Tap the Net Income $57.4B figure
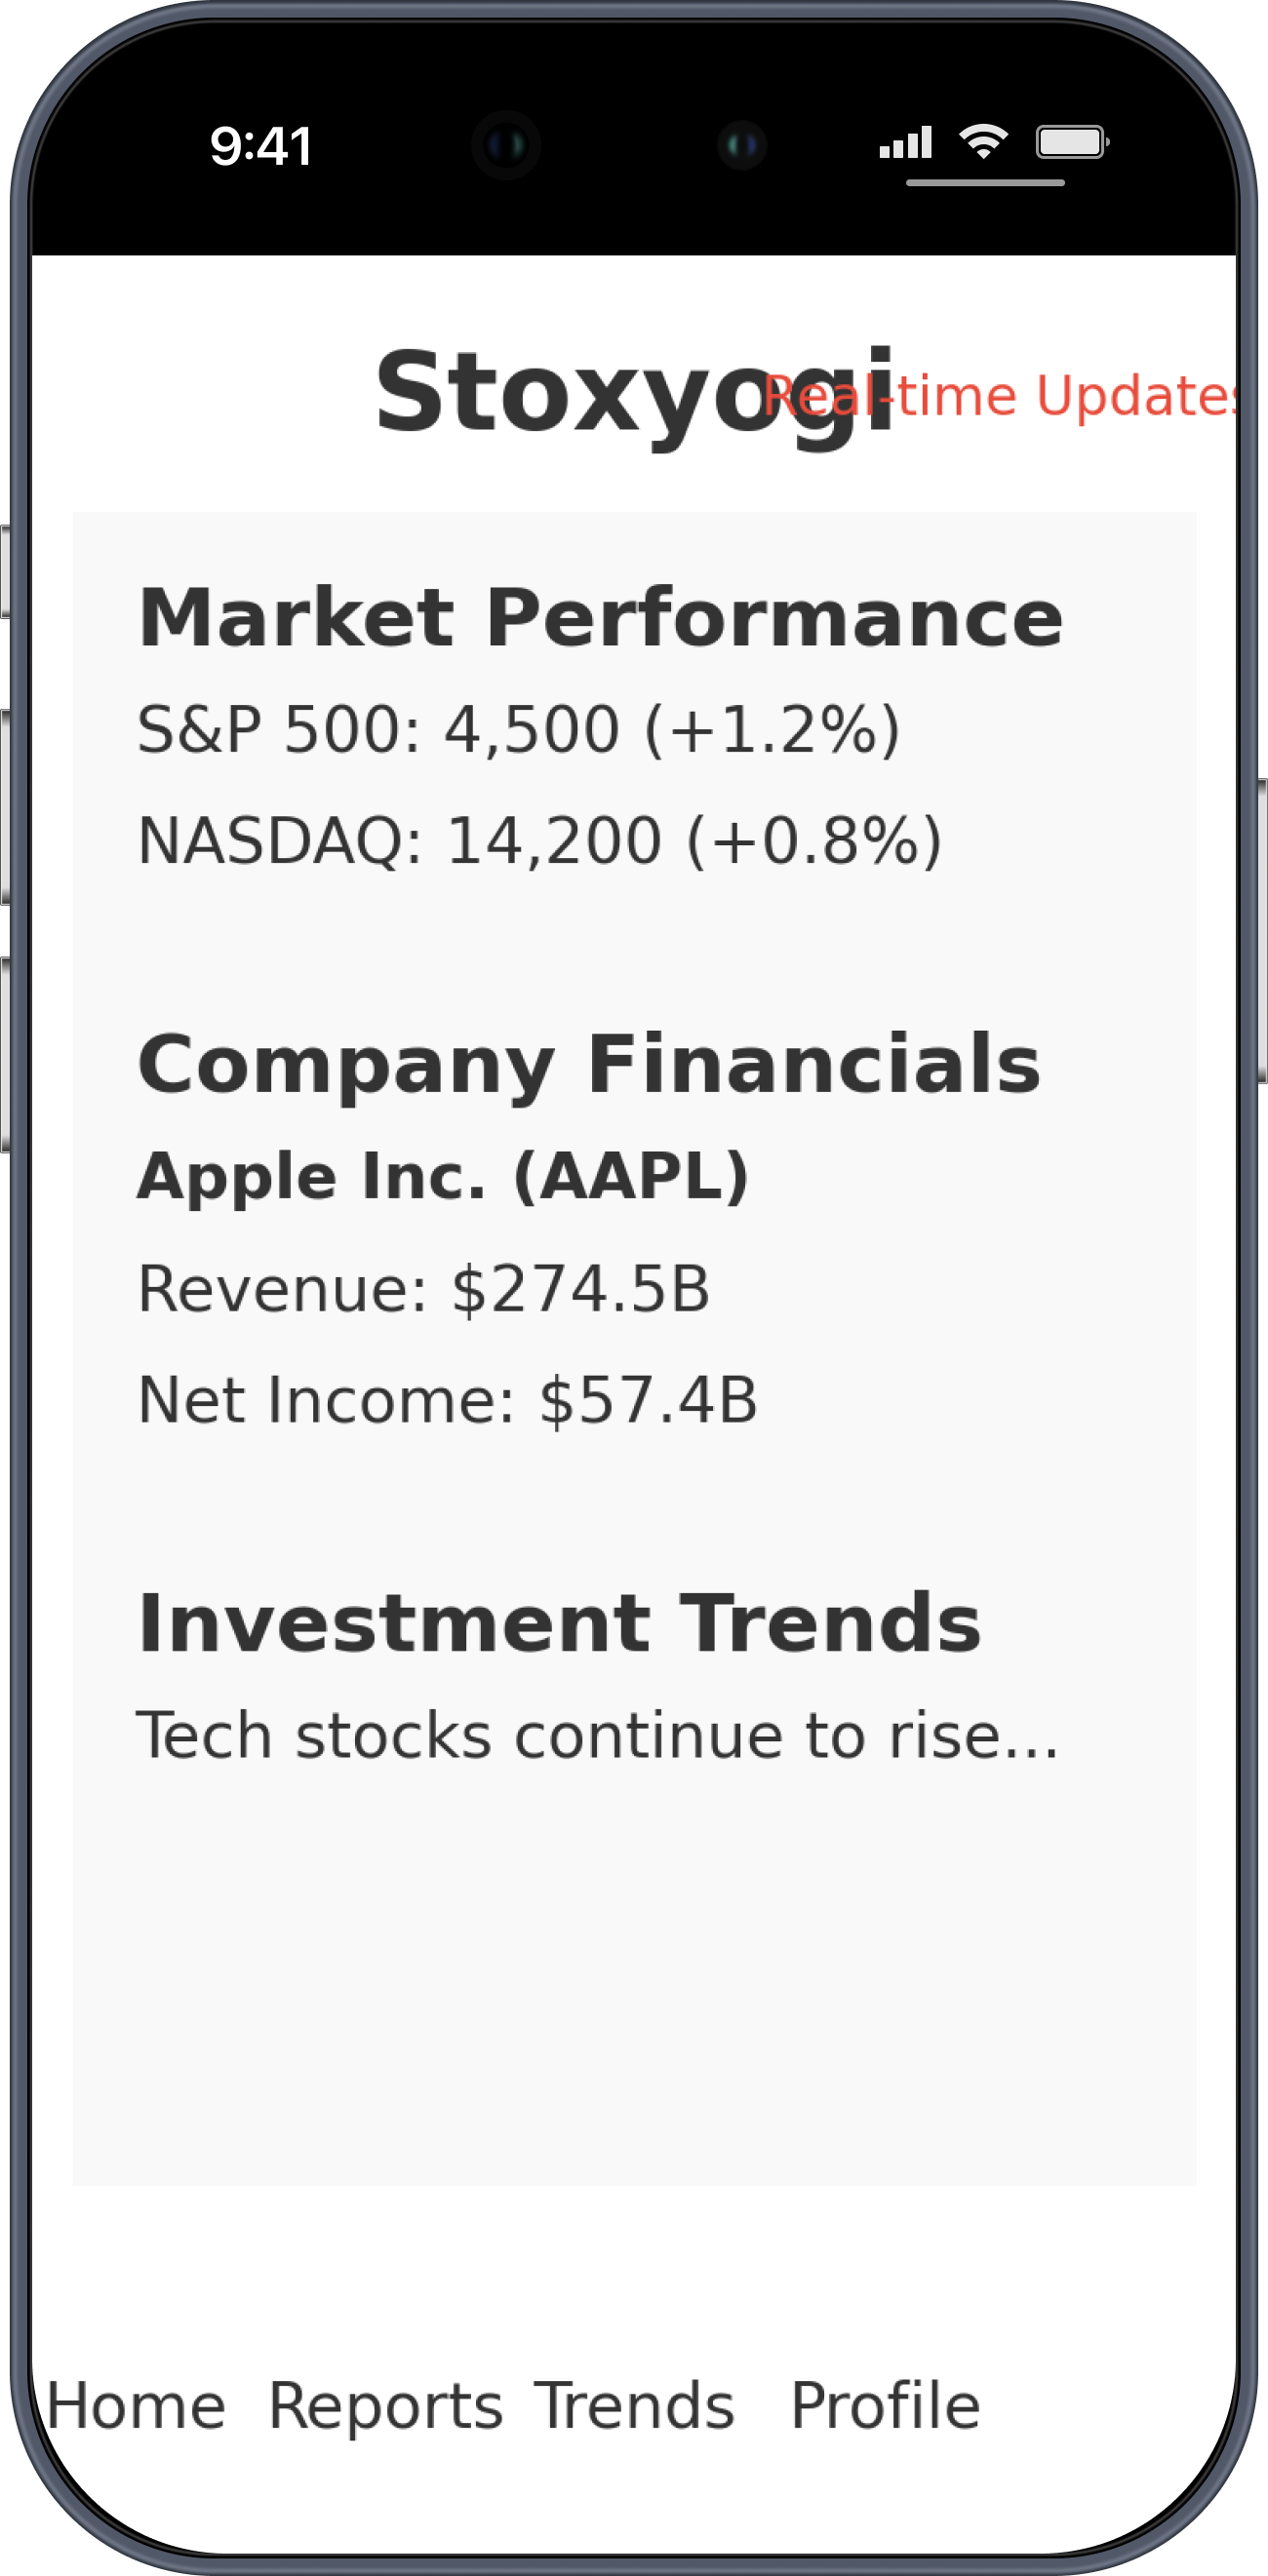The width and height of the screenshot is (1268, 2576). (447, 1399)
